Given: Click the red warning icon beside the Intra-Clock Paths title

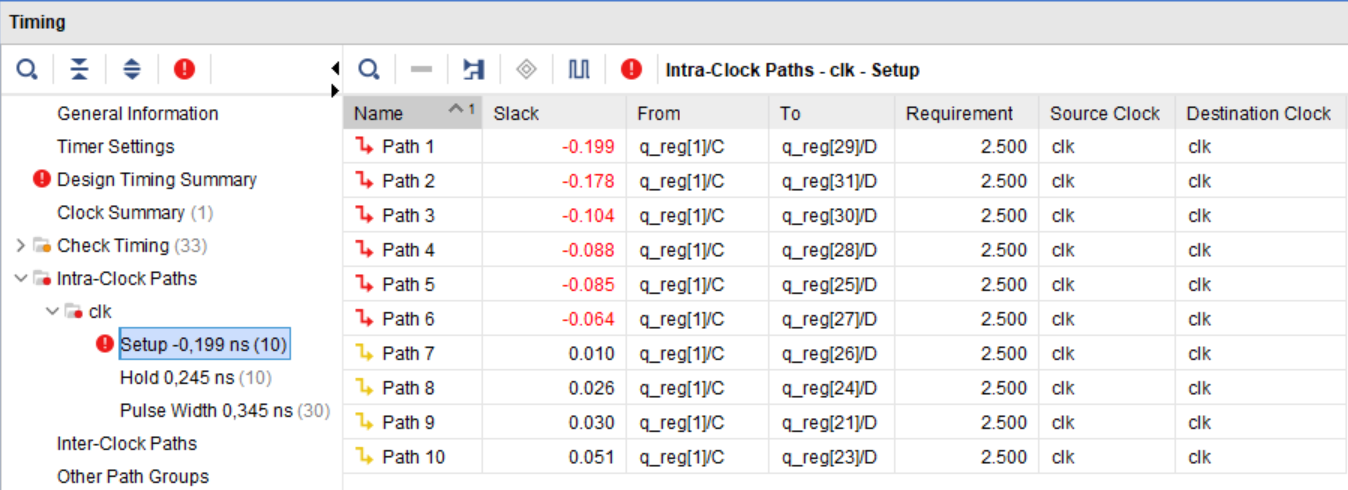Looking at the screenshot, I should point(631,69).
